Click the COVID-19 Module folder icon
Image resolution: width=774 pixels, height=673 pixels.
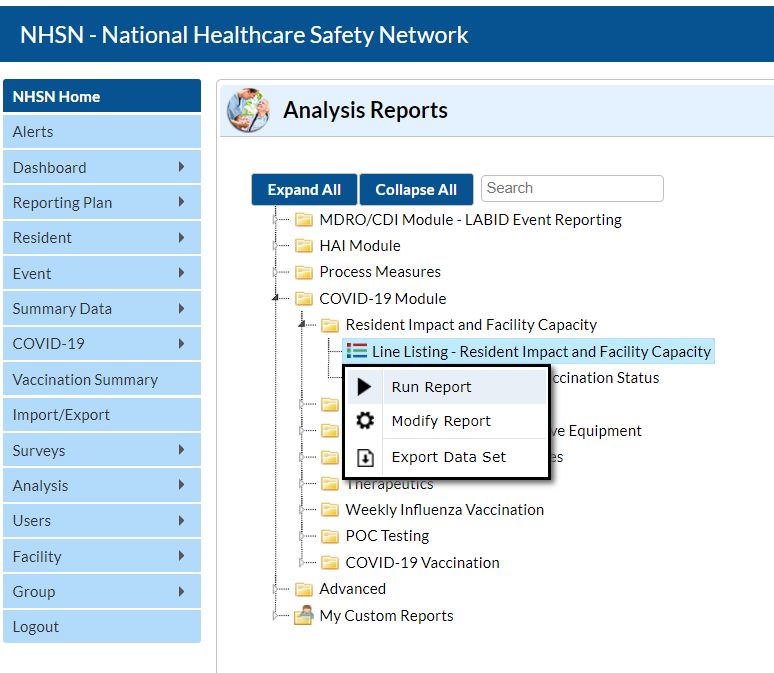coord(304,298)
